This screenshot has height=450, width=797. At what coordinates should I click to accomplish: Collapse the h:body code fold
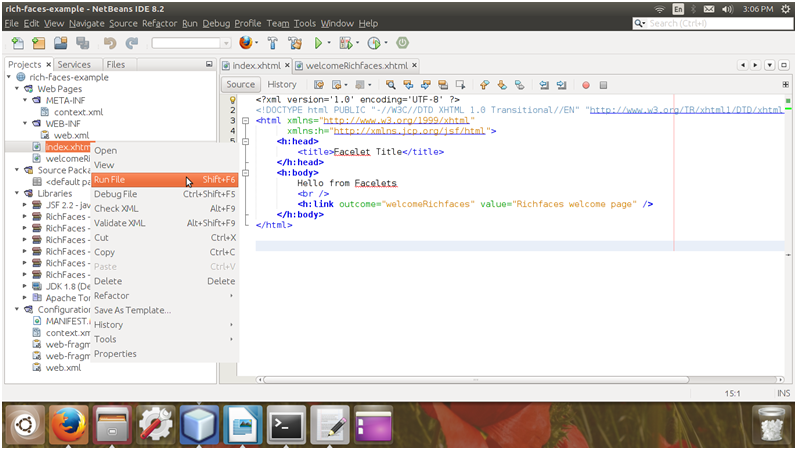[246, 173]
